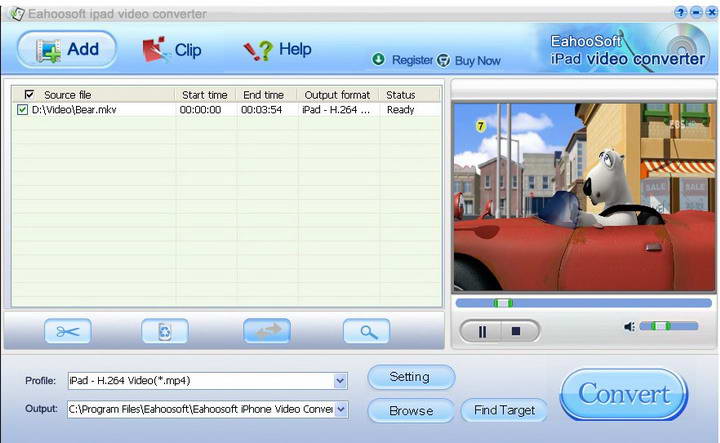Click the Output format column header
The width and height of the screenshot is (720, 443).
coord(338,95)
